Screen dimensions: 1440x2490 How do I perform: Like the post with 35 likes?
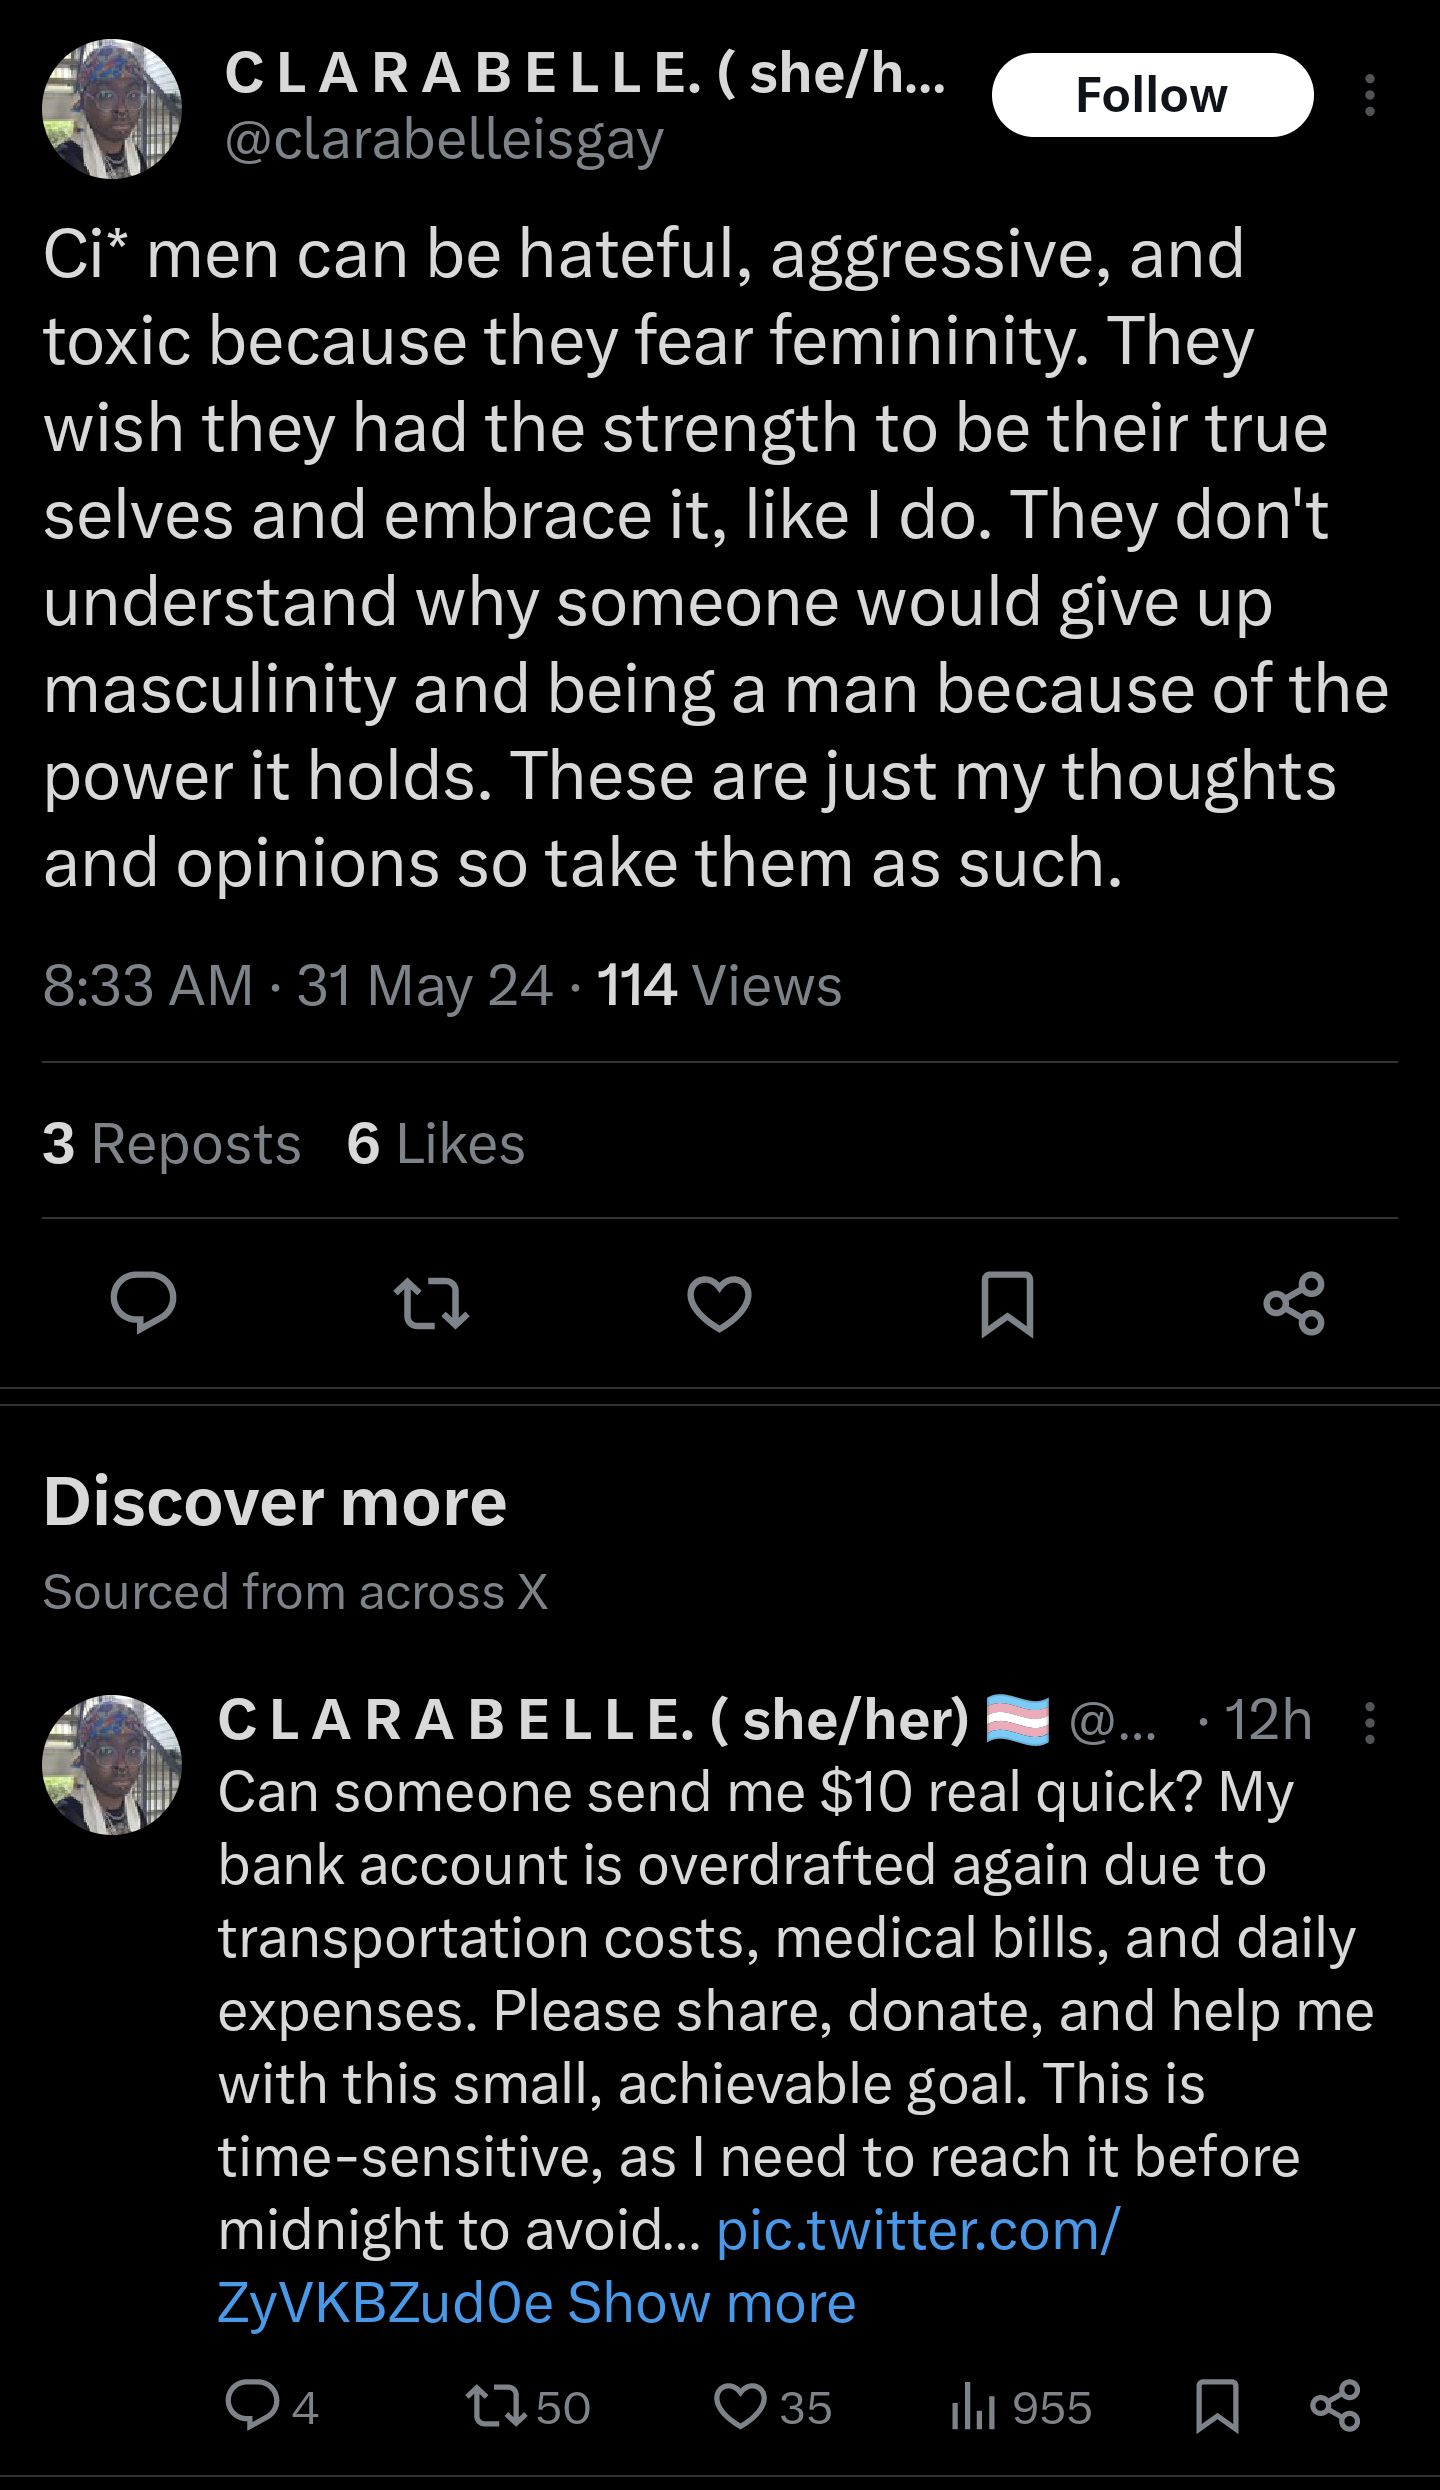pos(773,2406)
